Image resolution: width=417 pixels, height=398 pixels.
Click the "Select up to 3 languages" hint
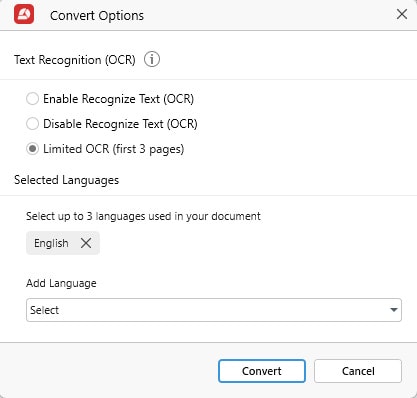click(x=143, y=216)
